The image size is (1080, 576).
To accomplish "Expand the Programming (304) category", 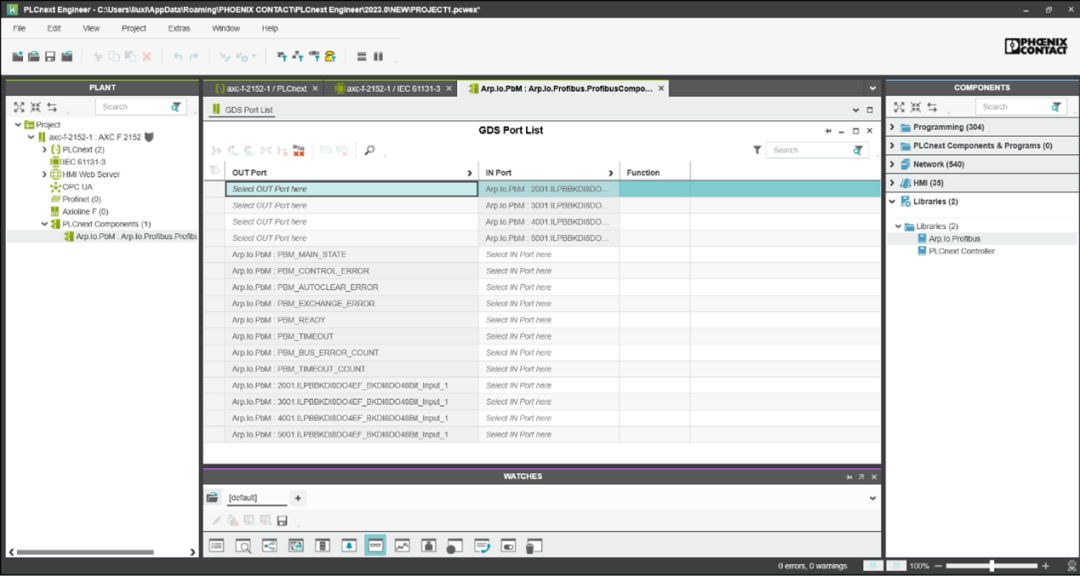I will 892,128.
